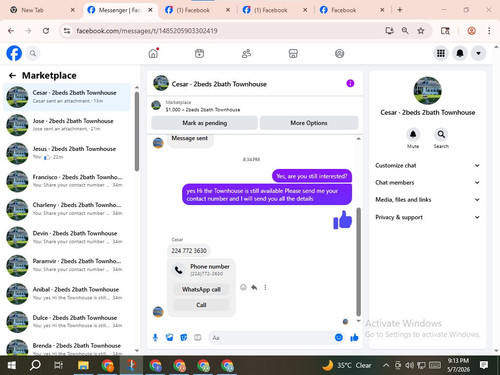Reload the page
This screenshot has width=500, height=375.
(x=46, y=31)
